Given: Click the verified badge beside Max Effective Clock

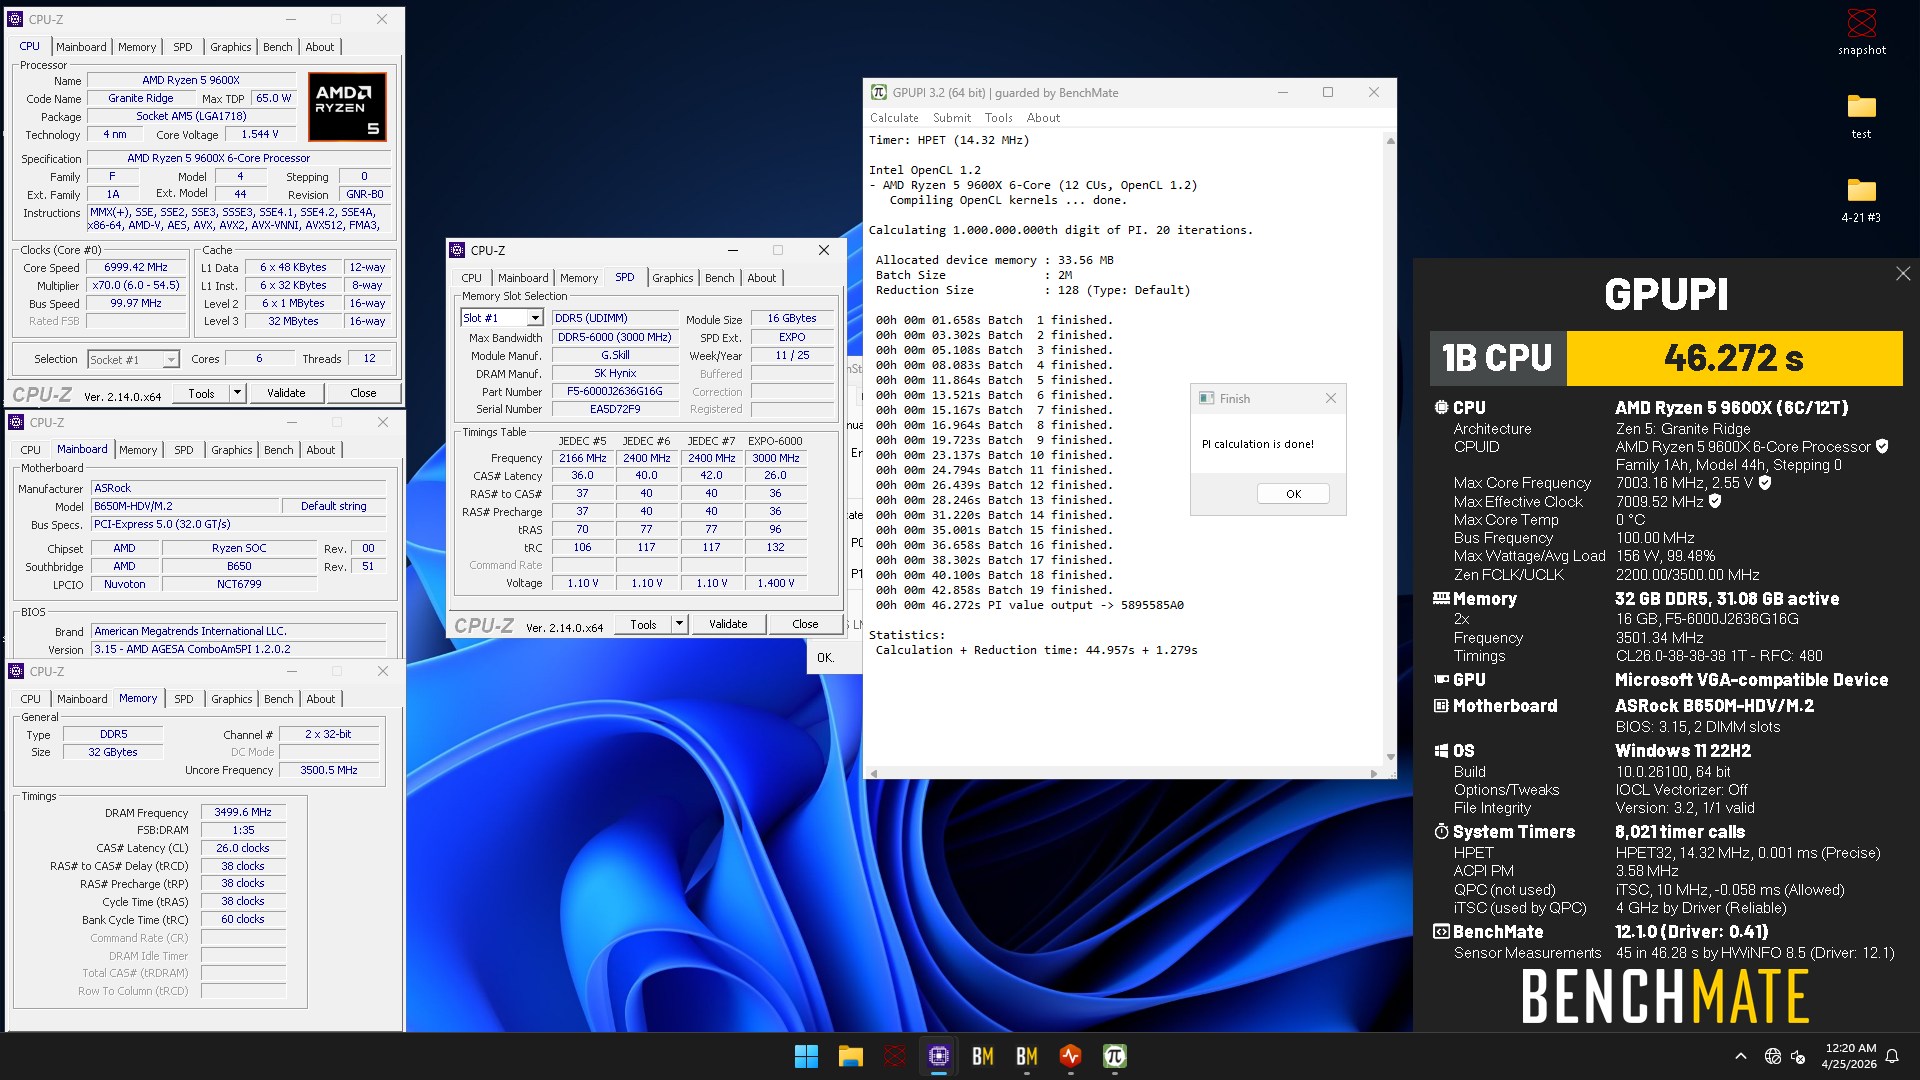Looking at the screenshot, I should tap(1715, 501).
